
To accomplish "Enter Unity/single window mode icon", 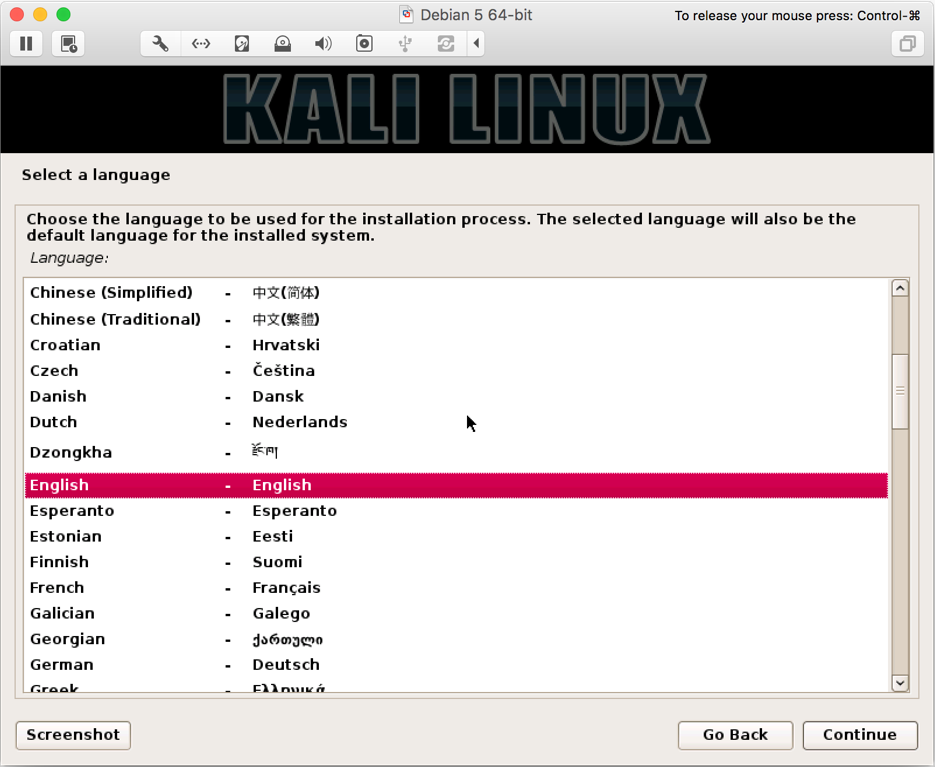I will pos(908,44).
